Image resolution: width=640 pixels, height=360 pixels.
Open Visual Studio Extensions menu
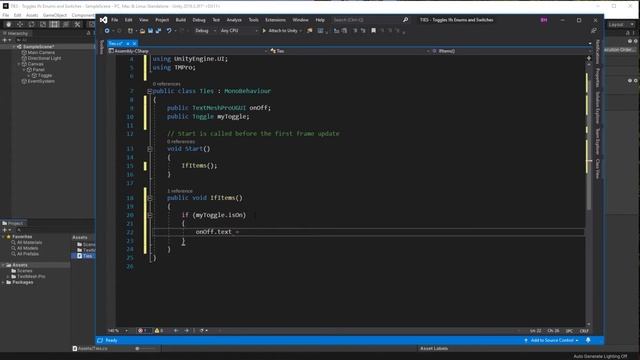click(276, 20)
